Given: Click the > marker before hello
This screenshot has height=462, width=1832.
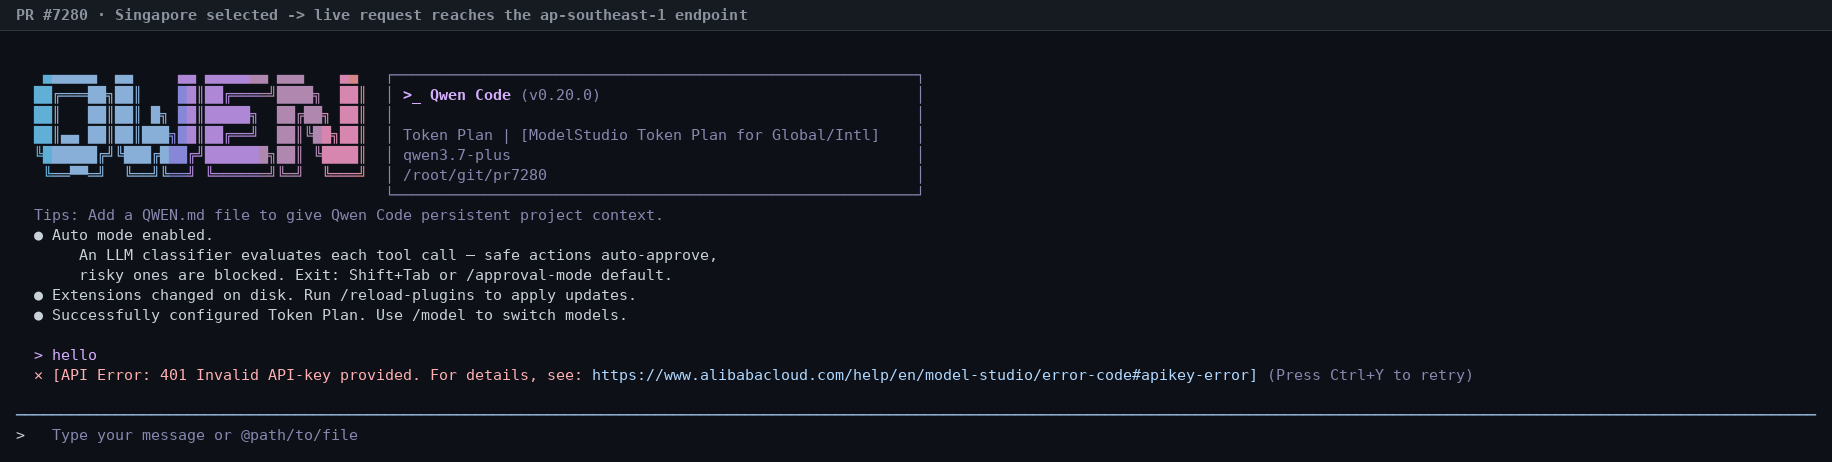Looking at the screenshot, I should [x=38, y=355].
